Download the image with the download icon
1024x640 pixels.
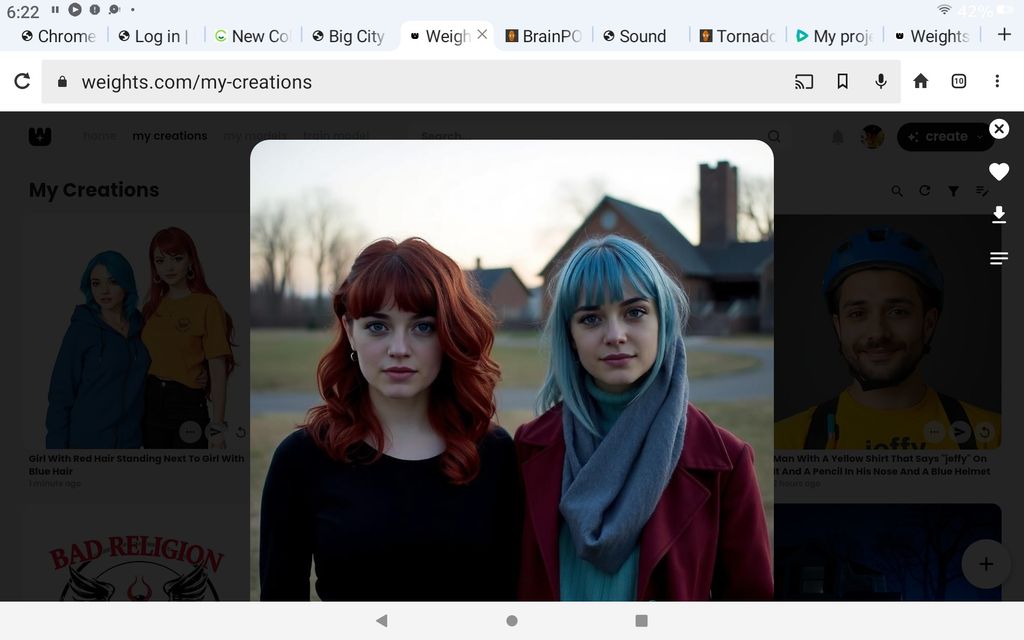[x=999, y=214]
